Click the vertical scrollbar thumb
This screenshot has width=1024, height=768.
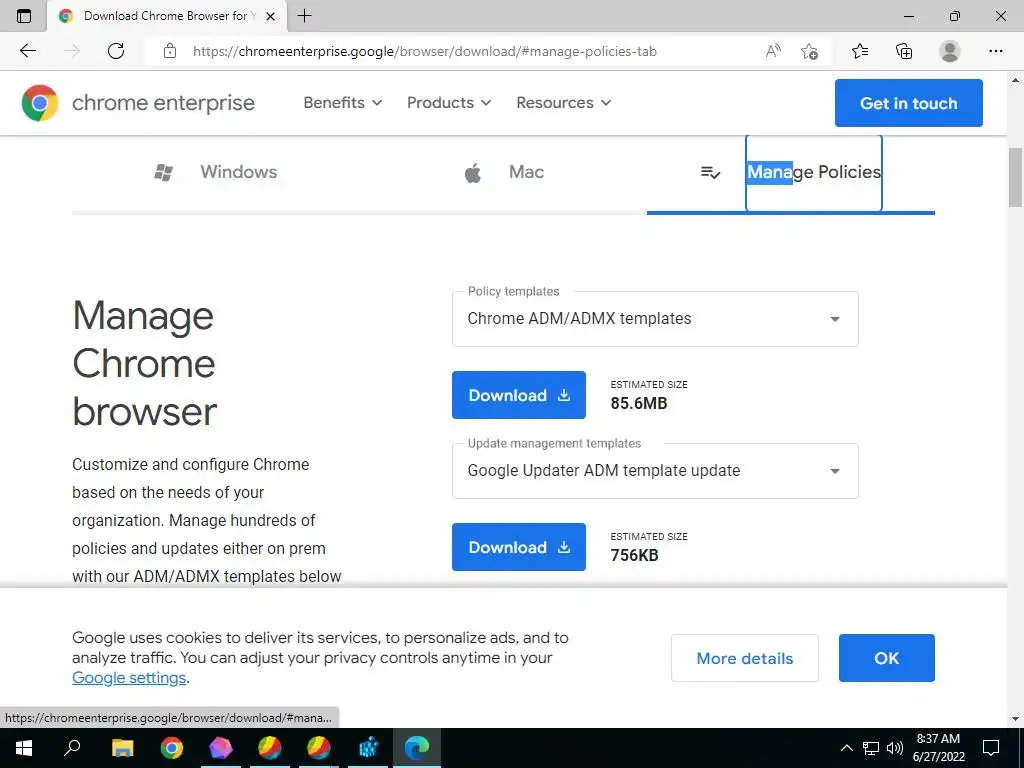(x=1015, y=178)
